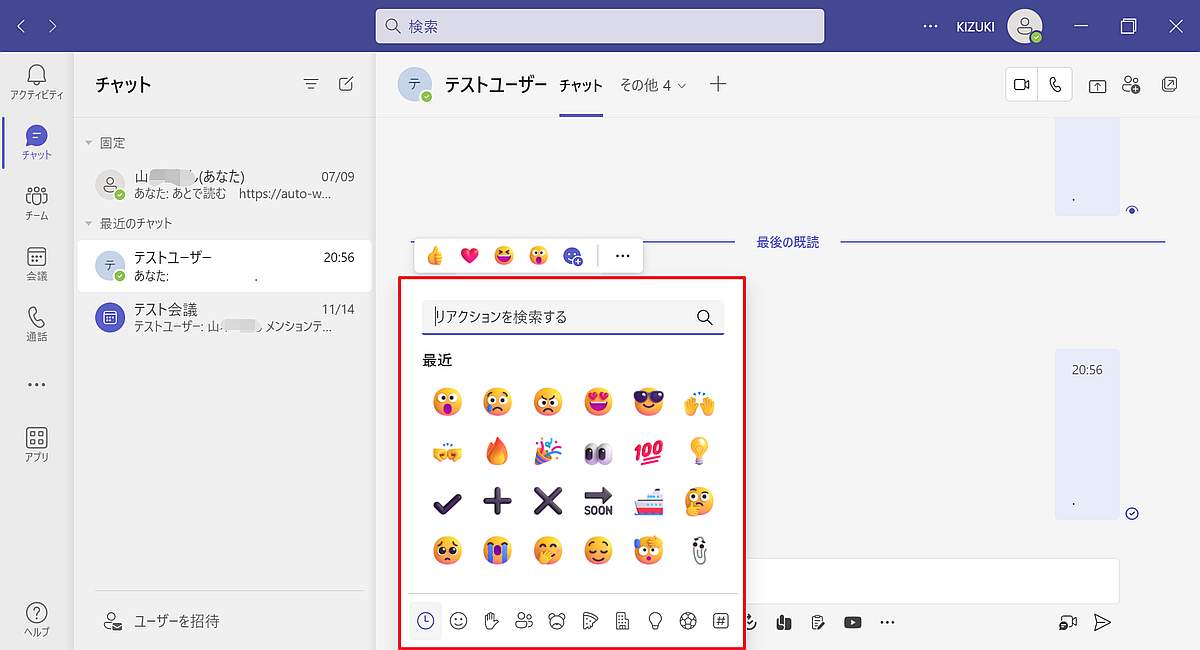Viewport: 1200px width, 650px height.
Task: Select the Sports ball emoji category
Action: pyautogui.click(x=688, y=620)
